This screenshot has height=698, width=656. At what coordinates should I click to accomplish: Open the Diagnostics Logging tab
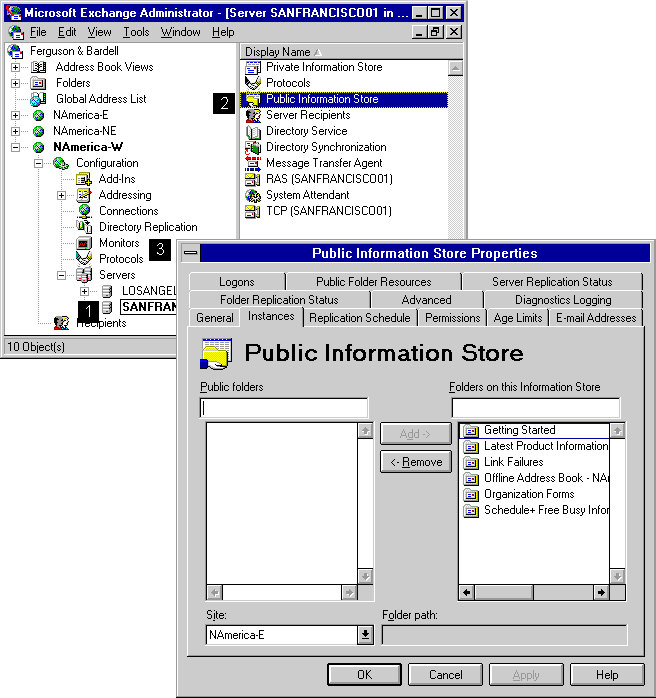563,300
